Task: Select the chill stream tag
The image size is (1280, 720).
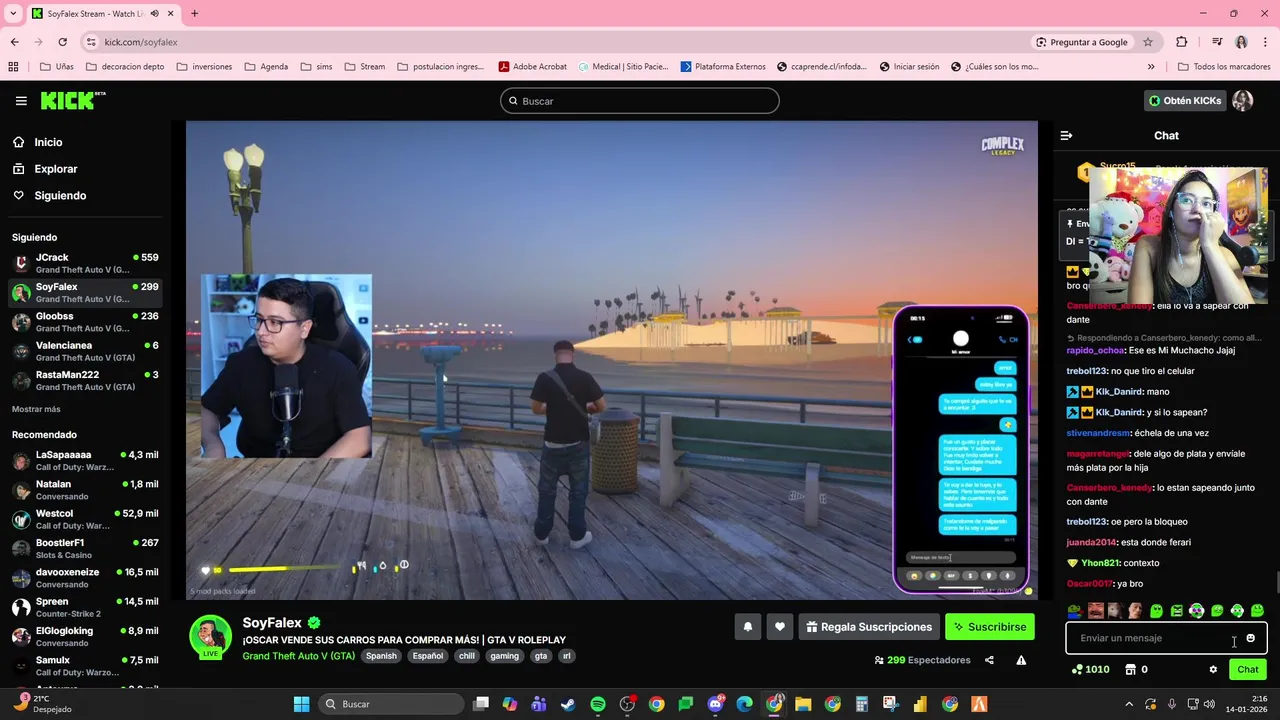Action: click(x=467, y=656)
